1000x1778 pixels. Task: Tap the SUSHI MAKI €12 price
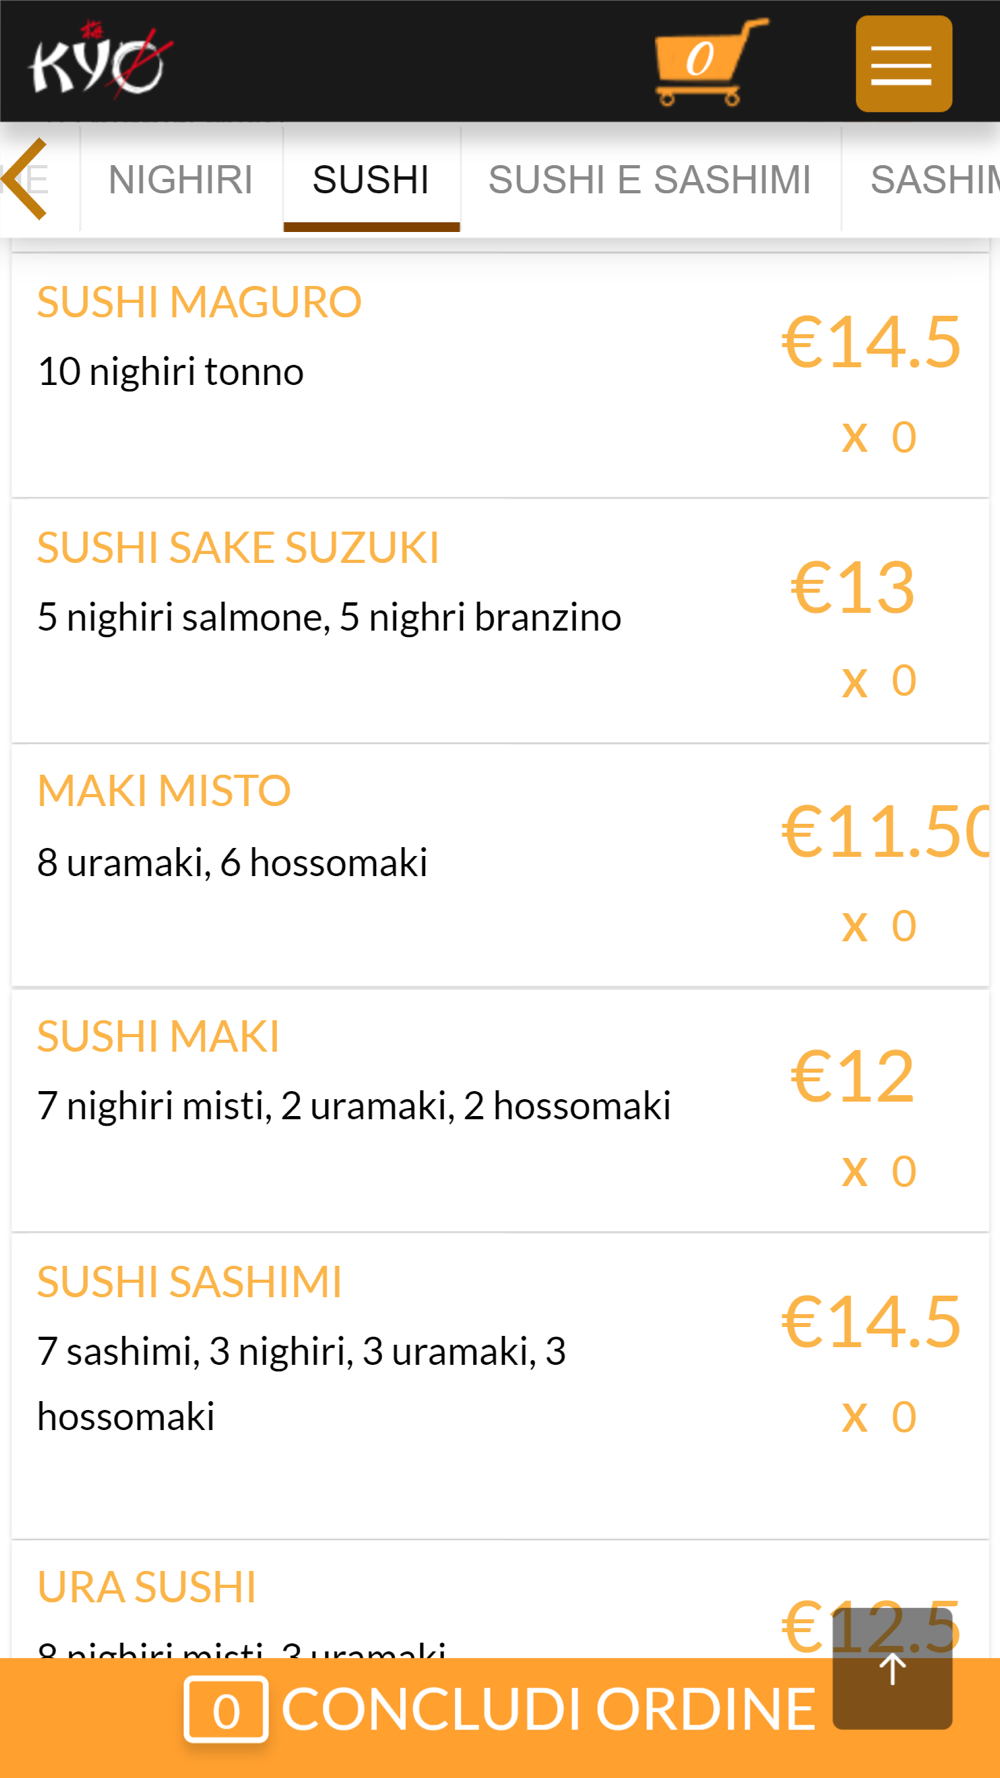point(853,1077)
